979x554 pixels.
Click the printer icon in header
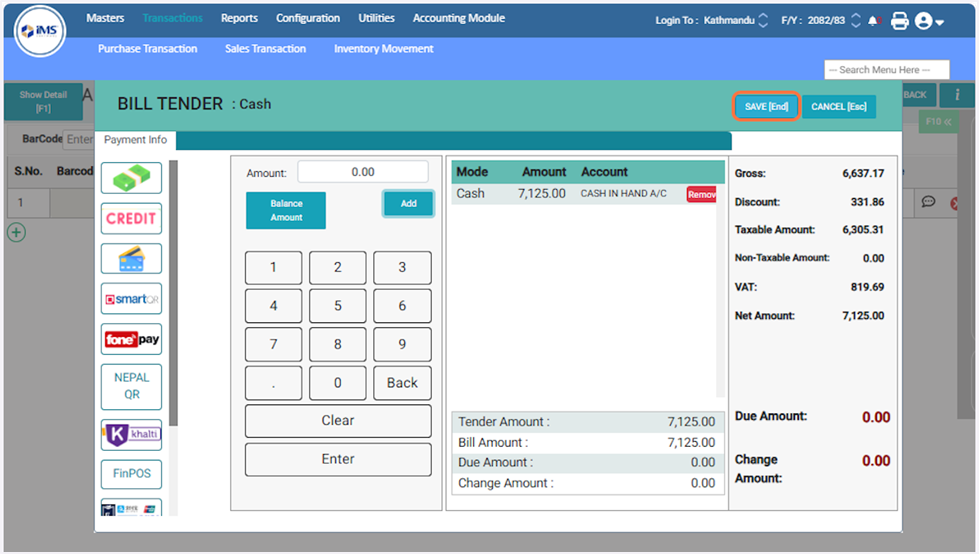coord(899,20)
